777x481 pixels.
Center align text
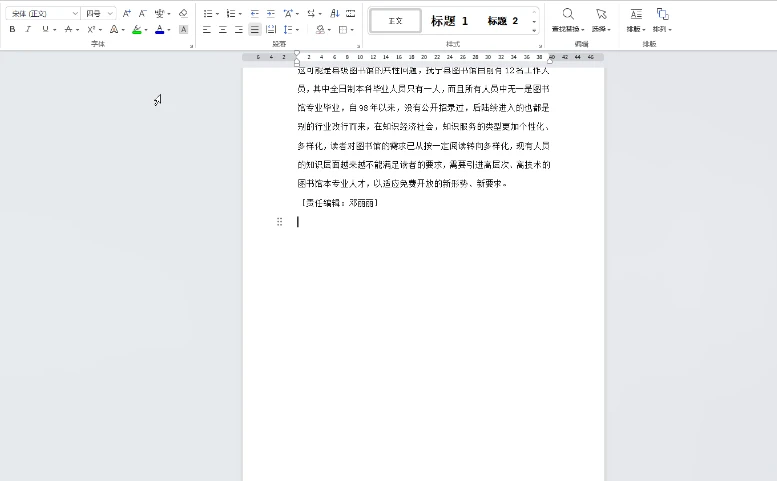point(223,30)
